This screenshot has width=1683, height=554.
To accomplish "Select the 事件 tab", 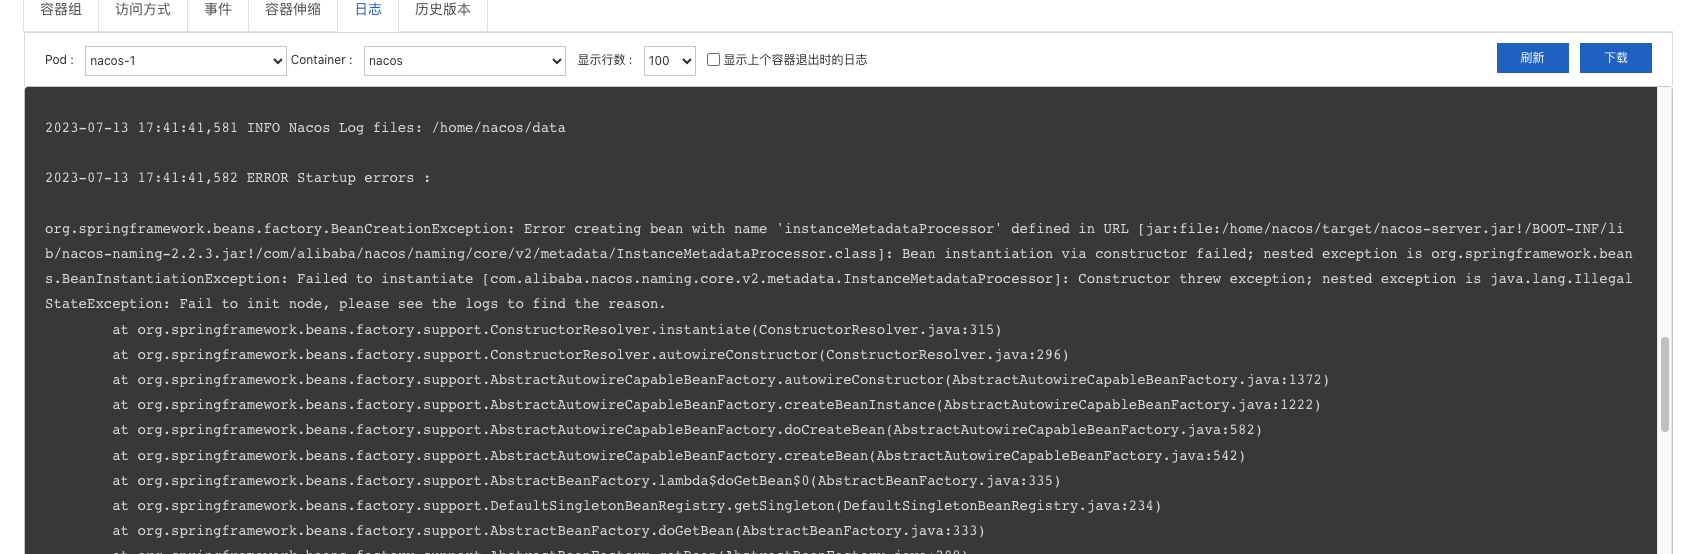I will [x=217, y=10].
